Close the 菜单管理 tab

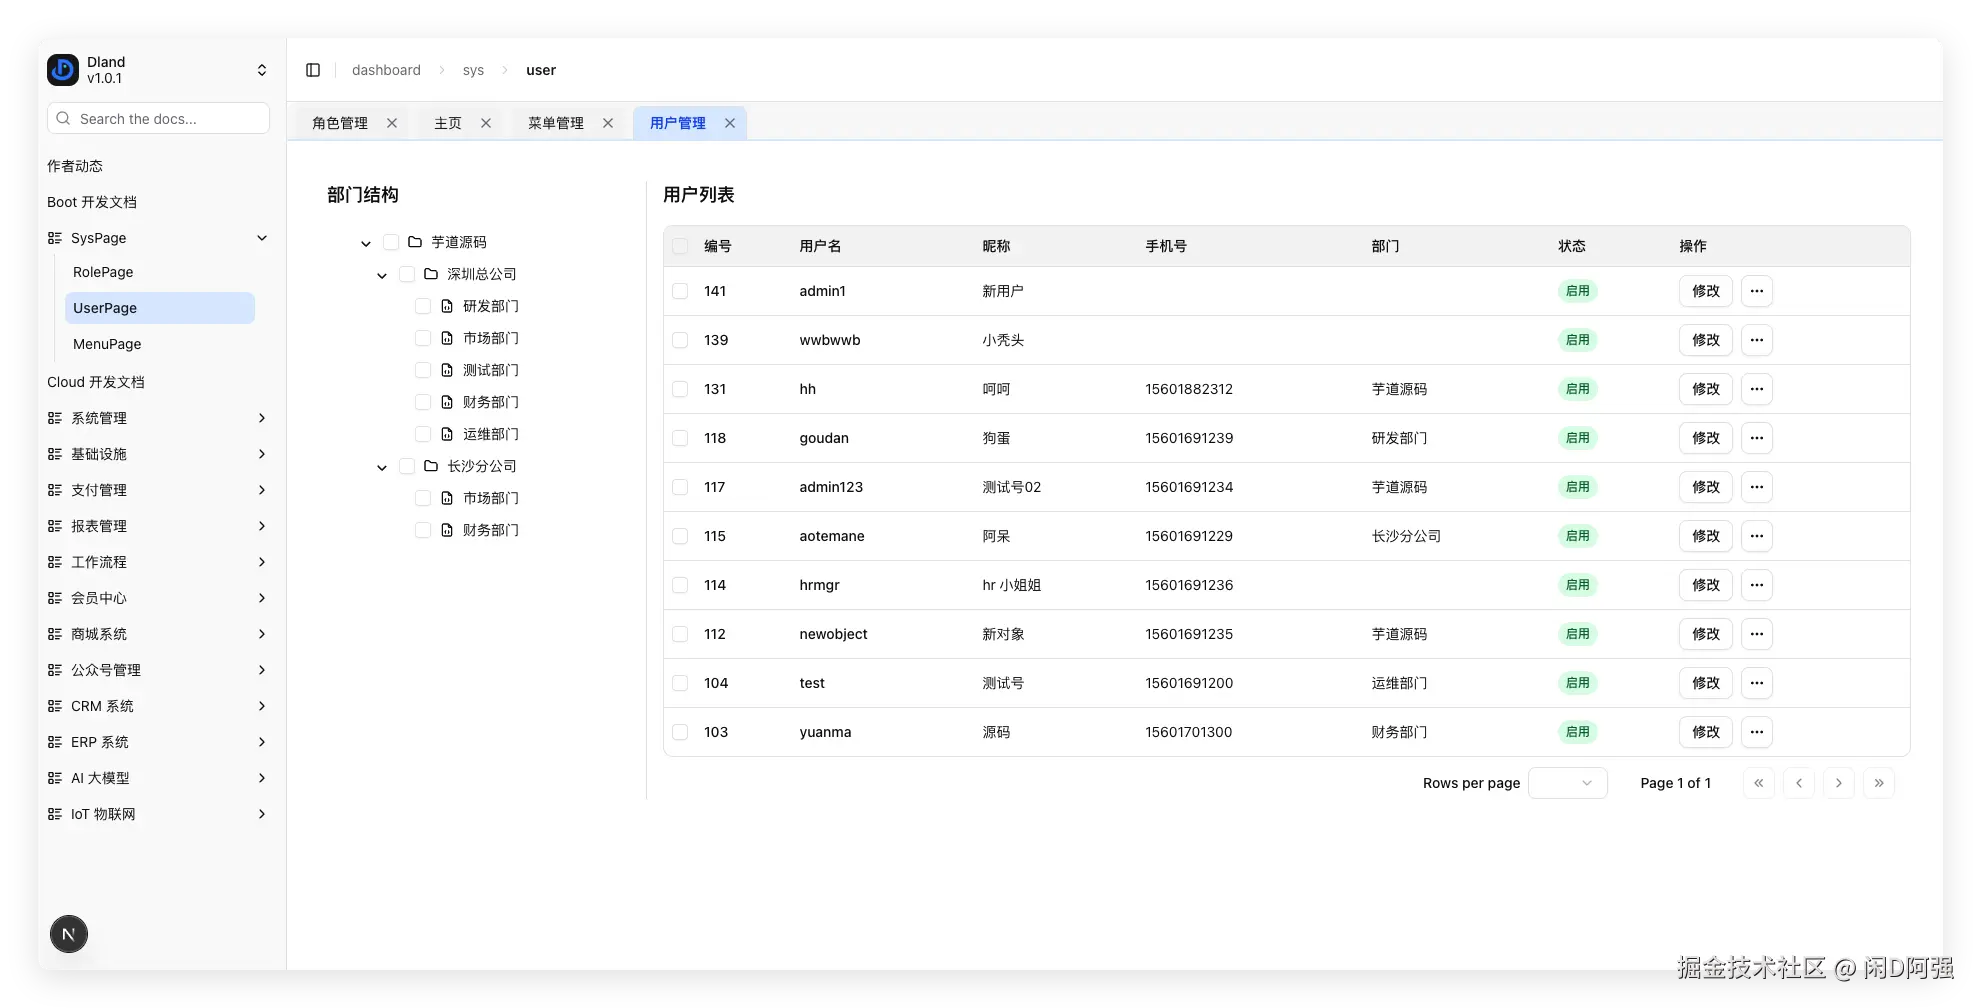(x=608, y=122)
